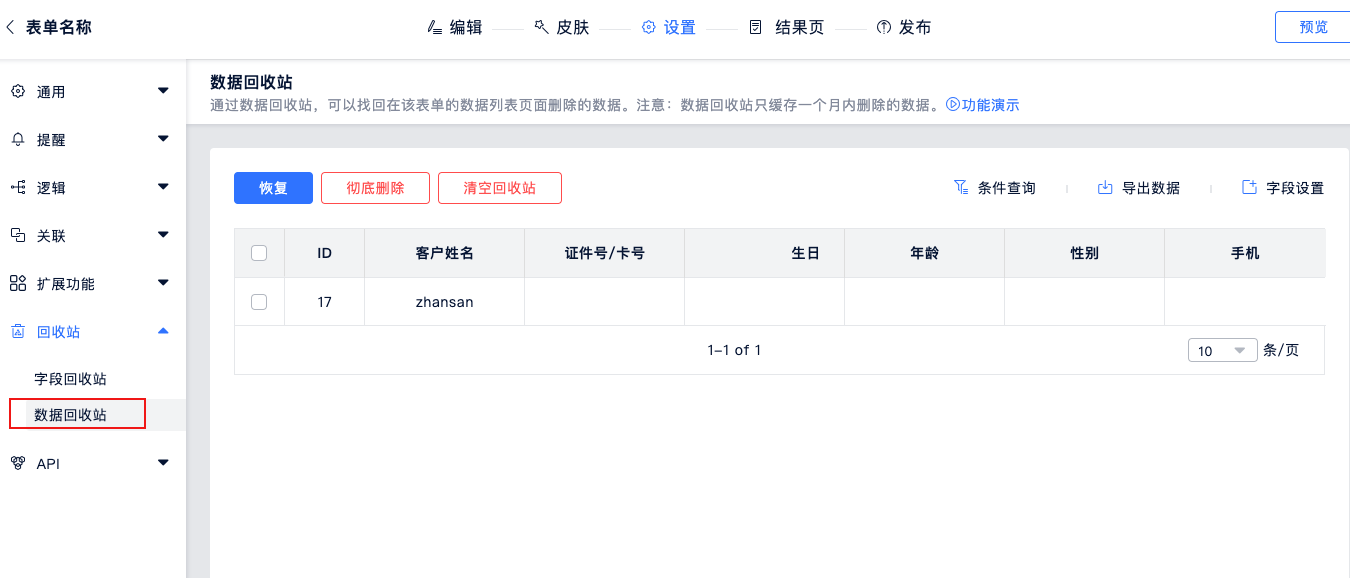
Task: Click the 导出数据 export icon
Action: pyautogui.click(x=1105, y=187)
